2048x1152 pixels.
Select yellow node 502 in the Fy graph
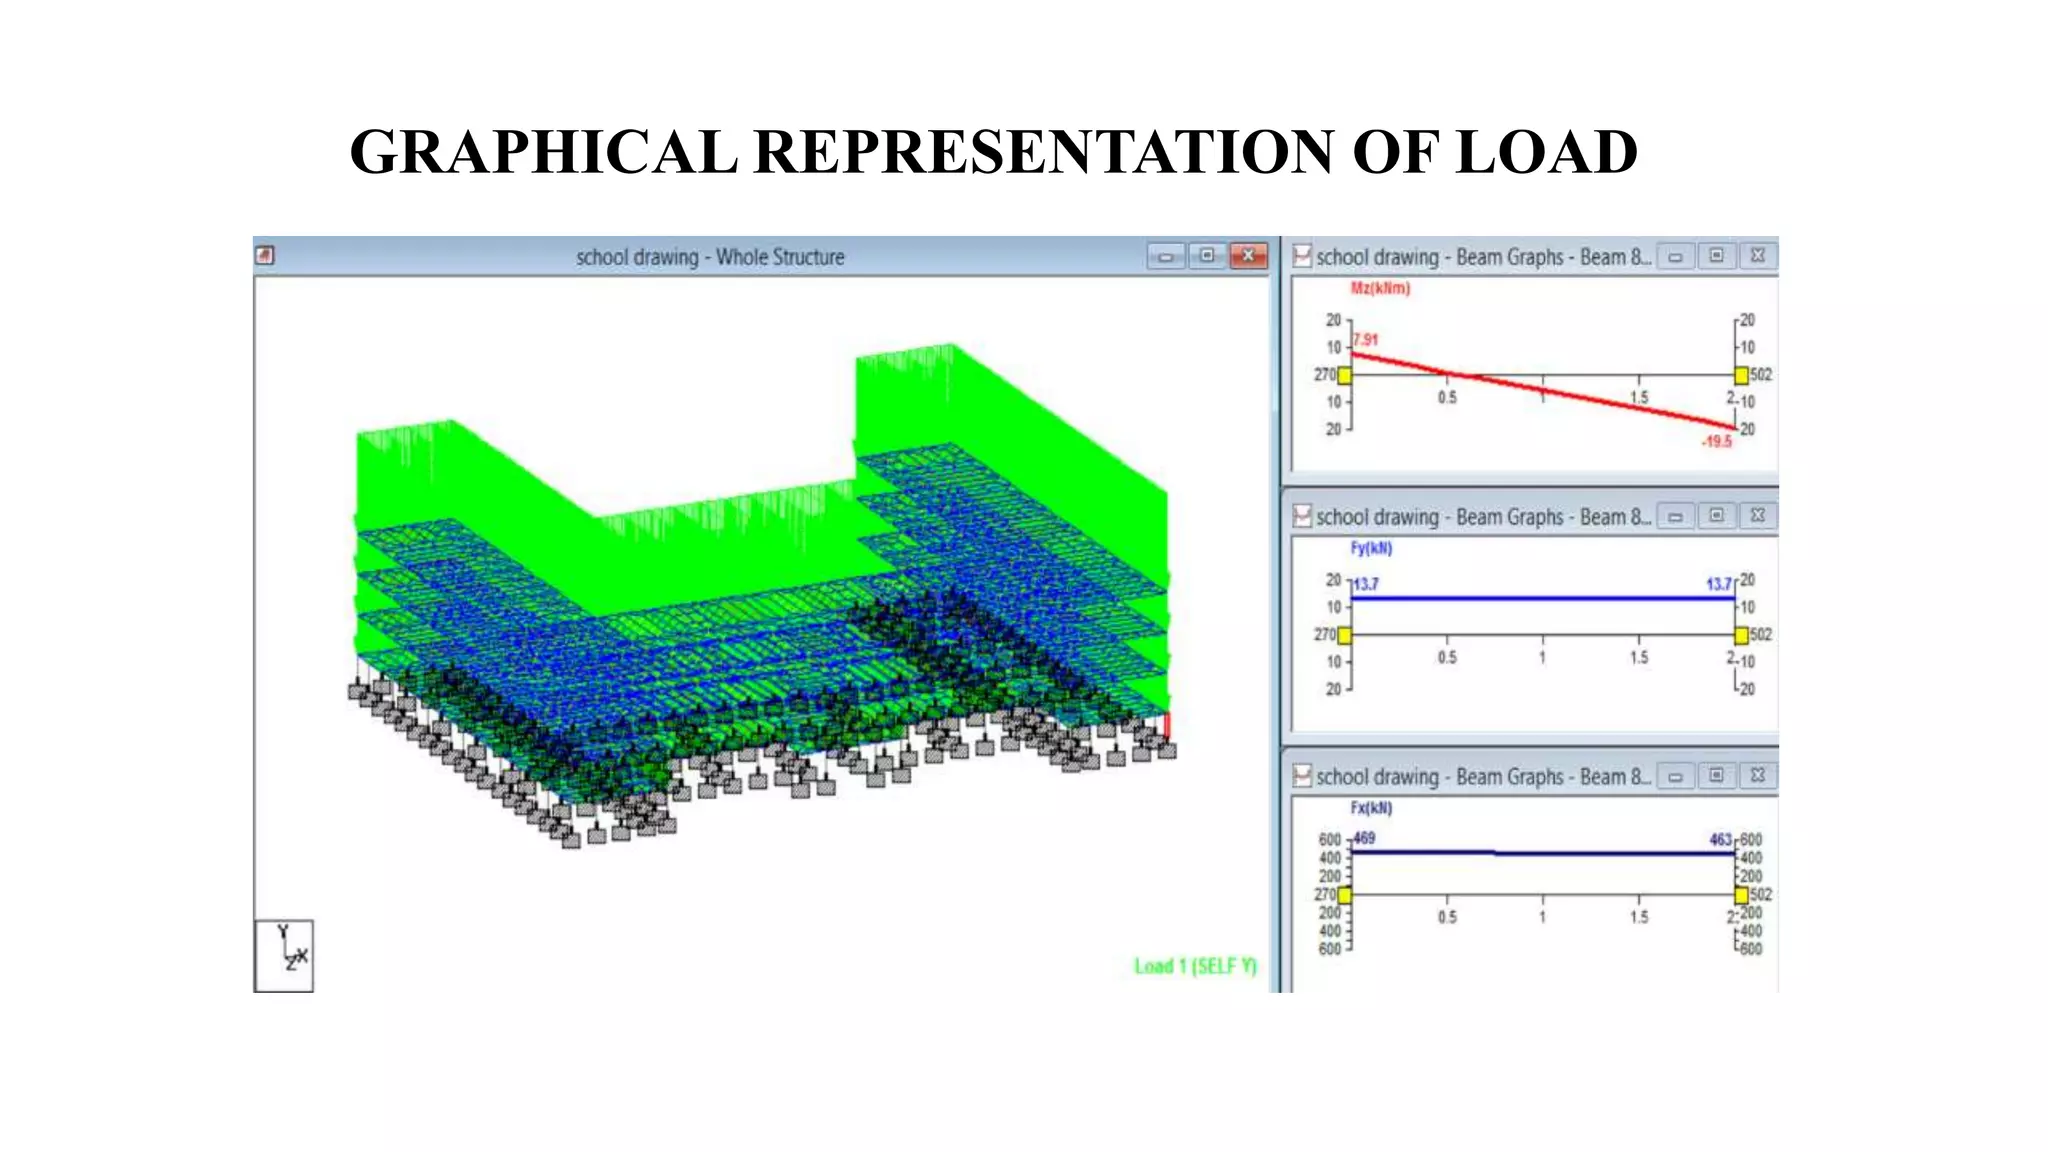point(1741,635)
